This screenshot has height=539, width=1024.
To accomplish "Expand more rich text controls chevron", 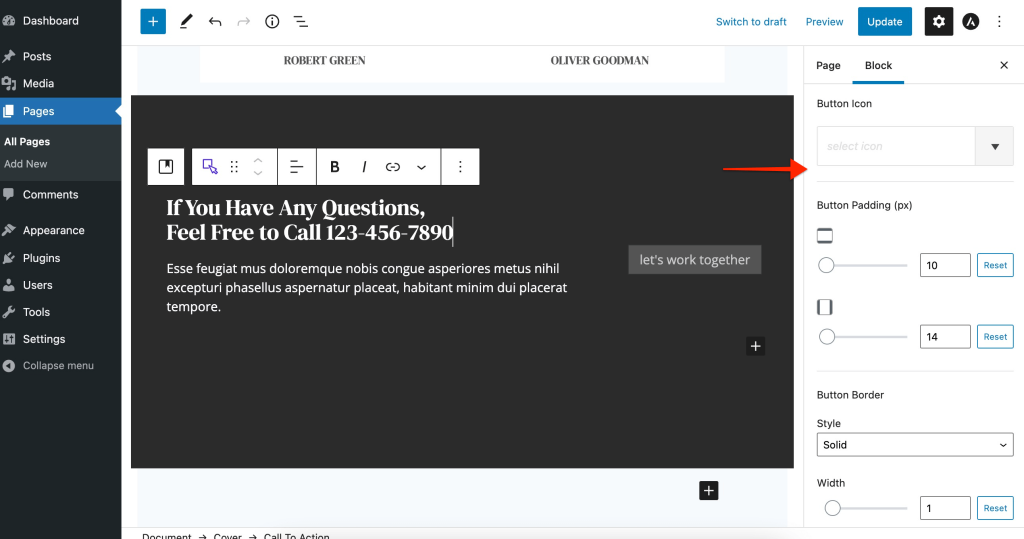I will point(421,167).
